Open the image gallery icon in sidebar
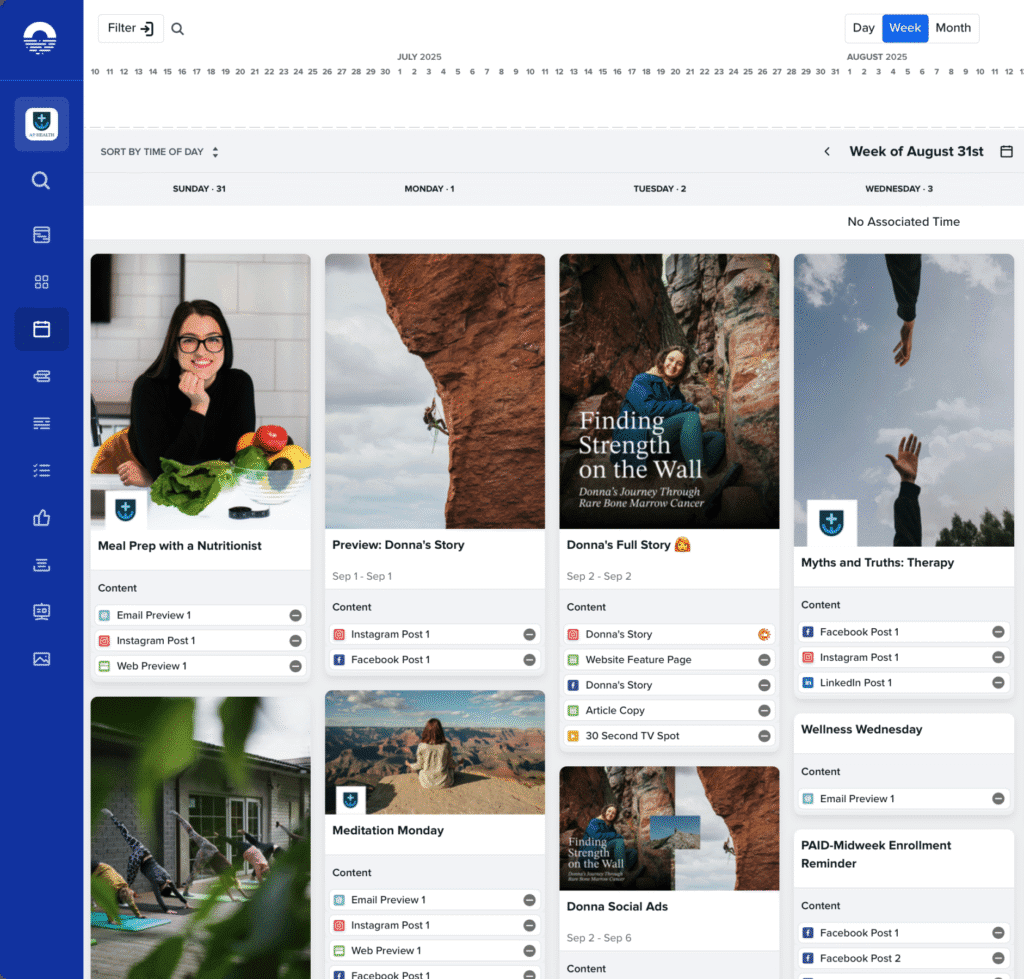Viewport: 1024px width, 979px height. [41, 659]
